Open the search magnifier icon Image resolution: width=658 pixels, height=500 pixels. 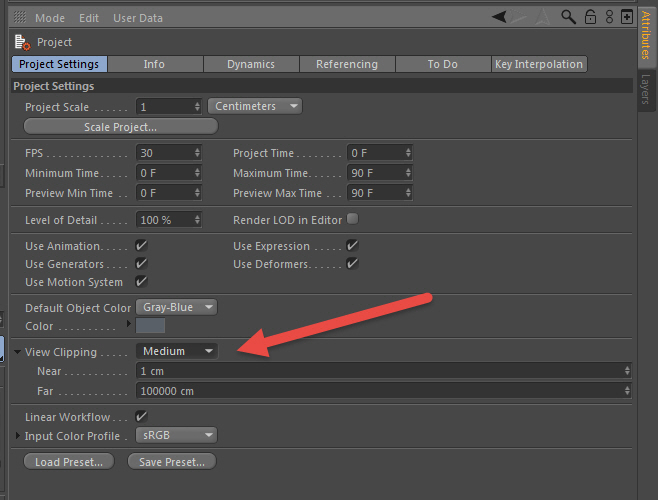(568, 17)
